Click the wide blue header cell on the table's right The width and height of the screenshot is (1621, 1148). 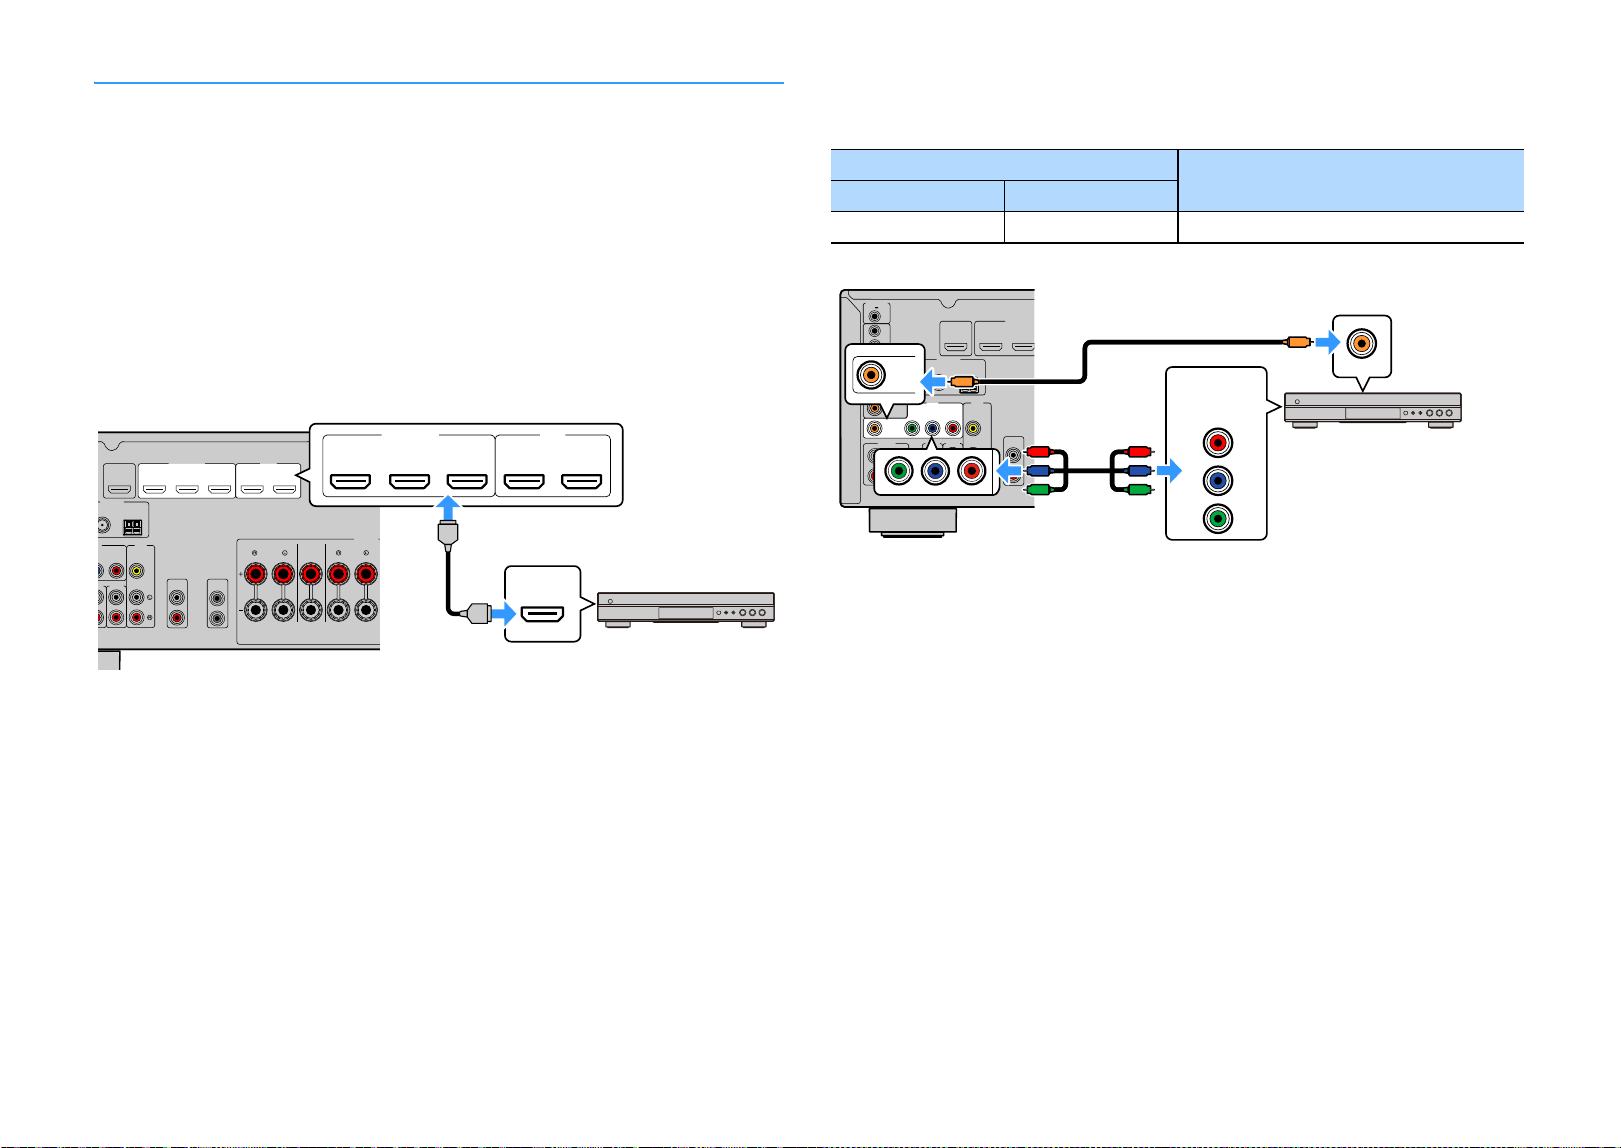pyautogui.click(x=1351, y=180)
